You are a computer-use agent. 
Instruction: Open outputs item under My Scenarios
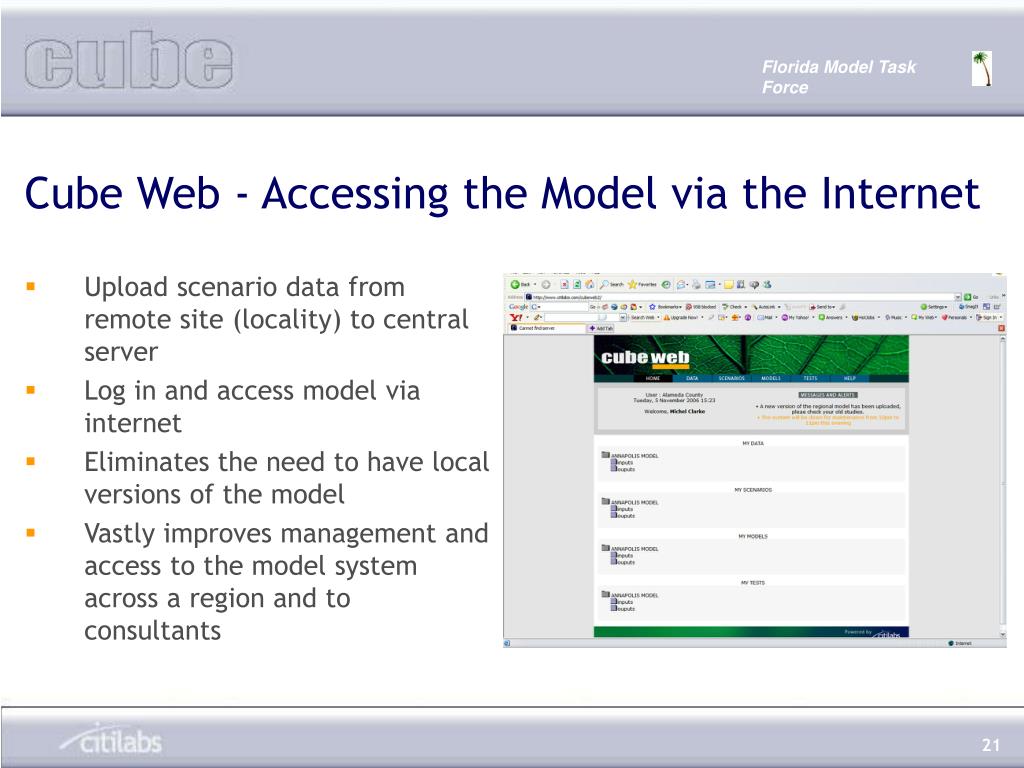623,515
